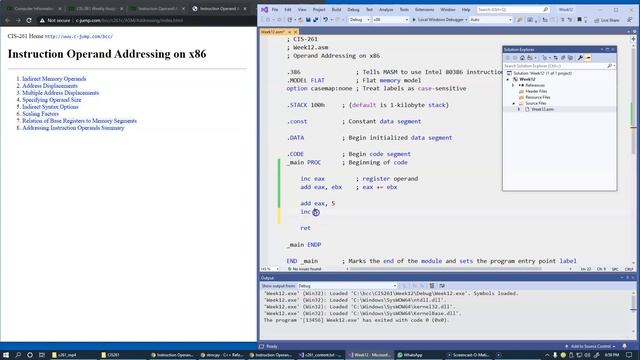Click Sync with Active Document icon
This screenshot has height=360, width=640.
(556, 58)
